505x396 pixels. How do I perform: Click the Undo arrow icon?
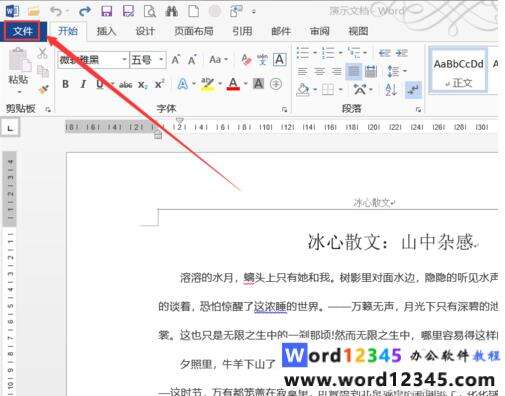56,11
